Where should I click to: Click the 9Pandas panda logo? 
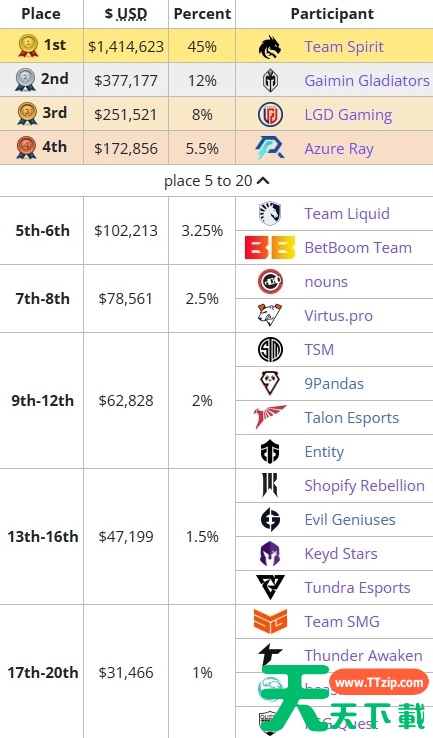tap(270, 383)
